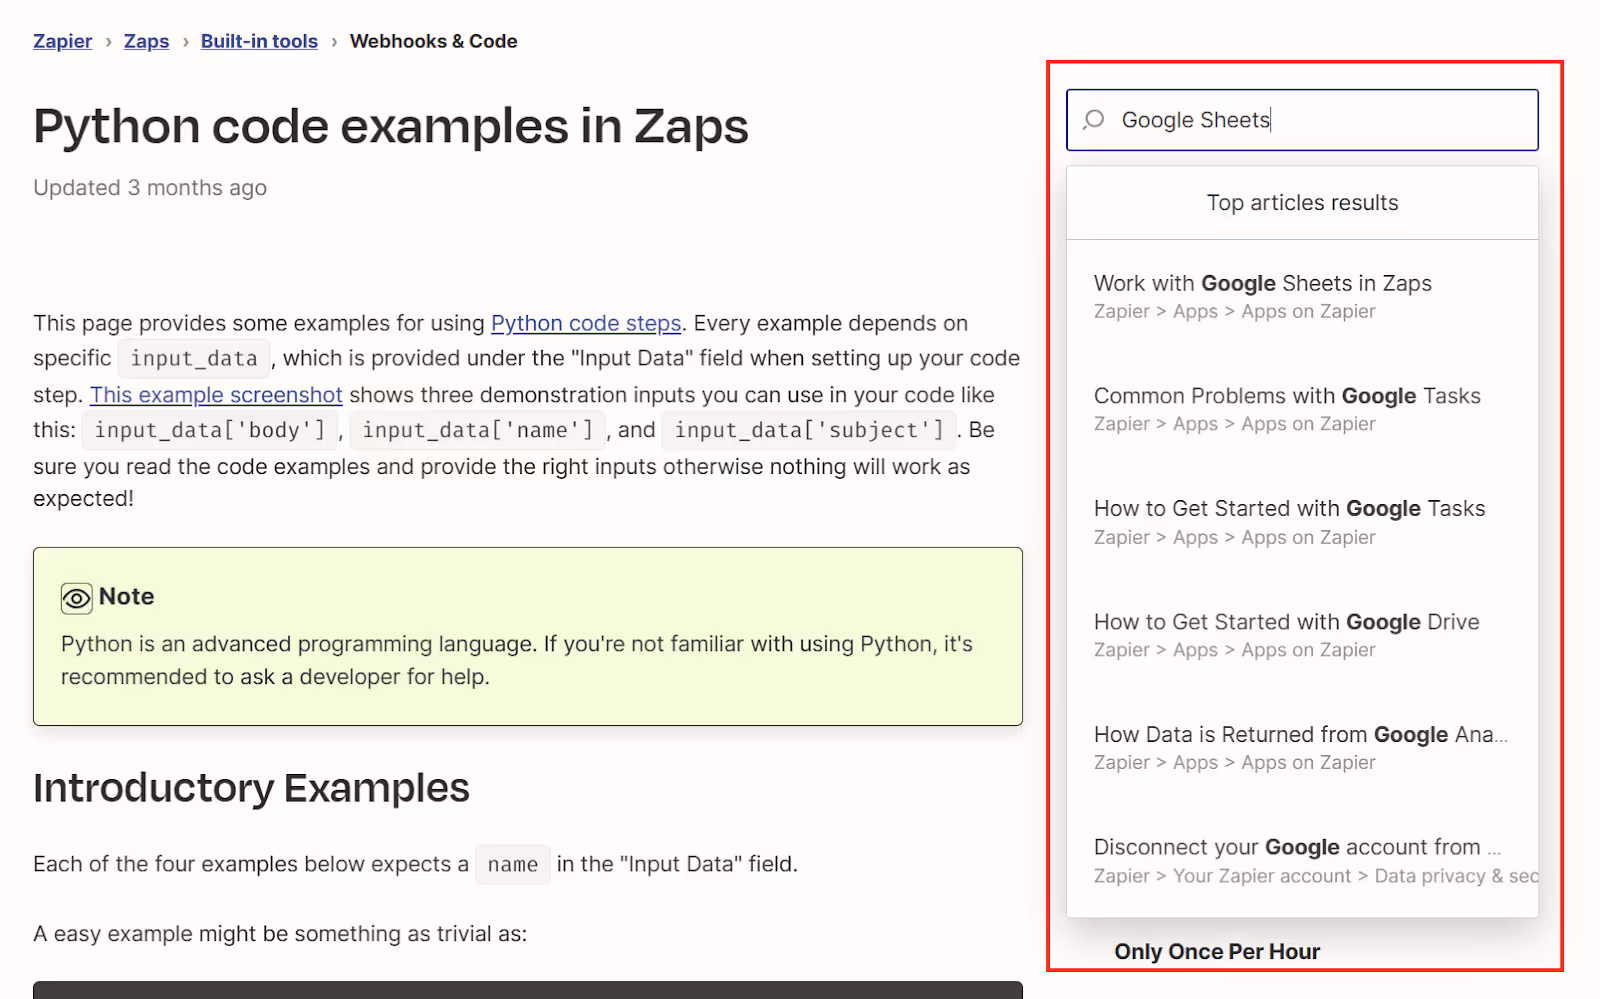Click the eye icon beside Note

pos(76,598)
